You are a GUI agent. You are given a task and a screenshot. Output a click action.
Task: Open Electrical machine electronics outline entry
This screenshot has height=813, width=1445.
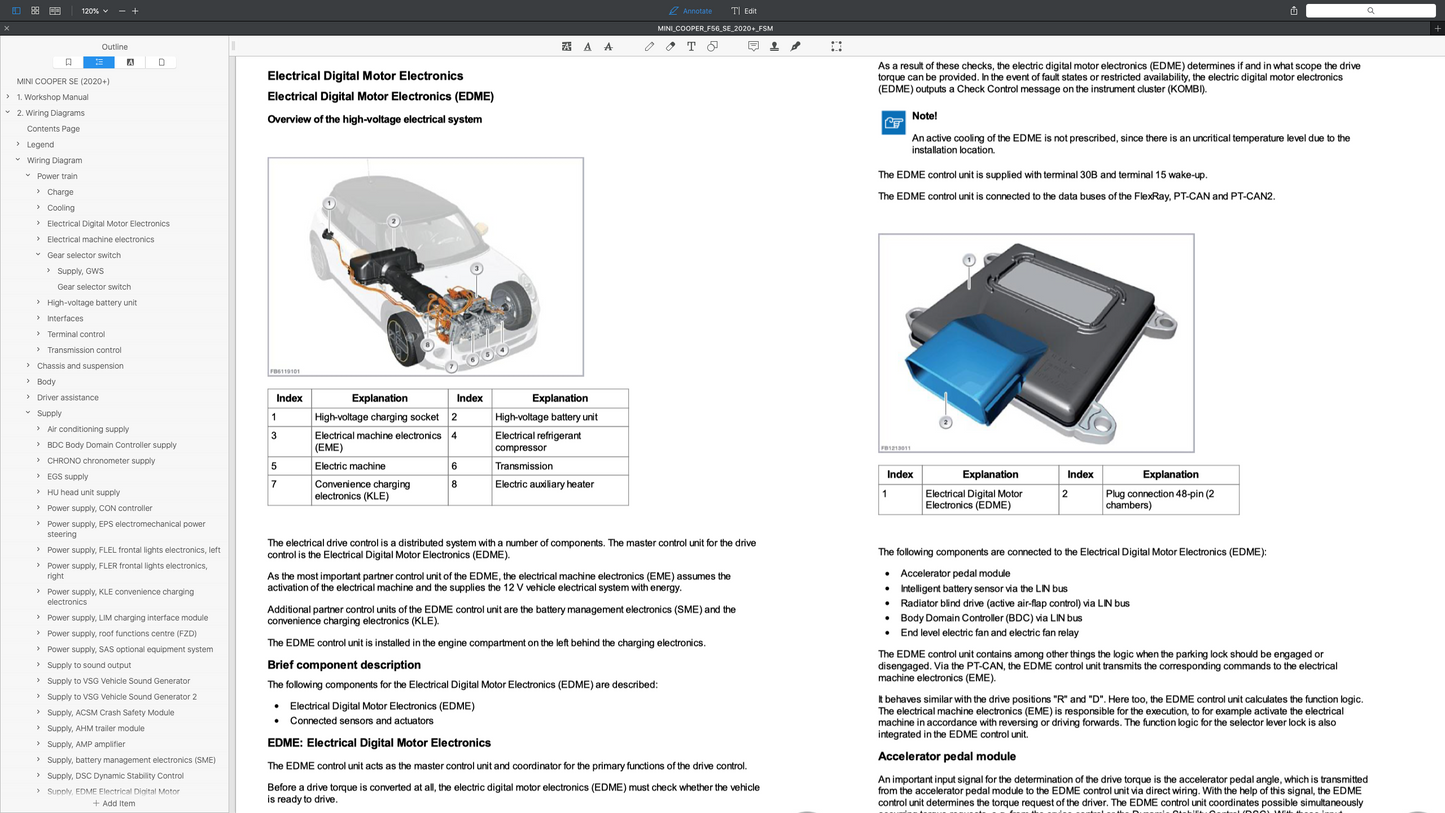click(x=100, y=240)
